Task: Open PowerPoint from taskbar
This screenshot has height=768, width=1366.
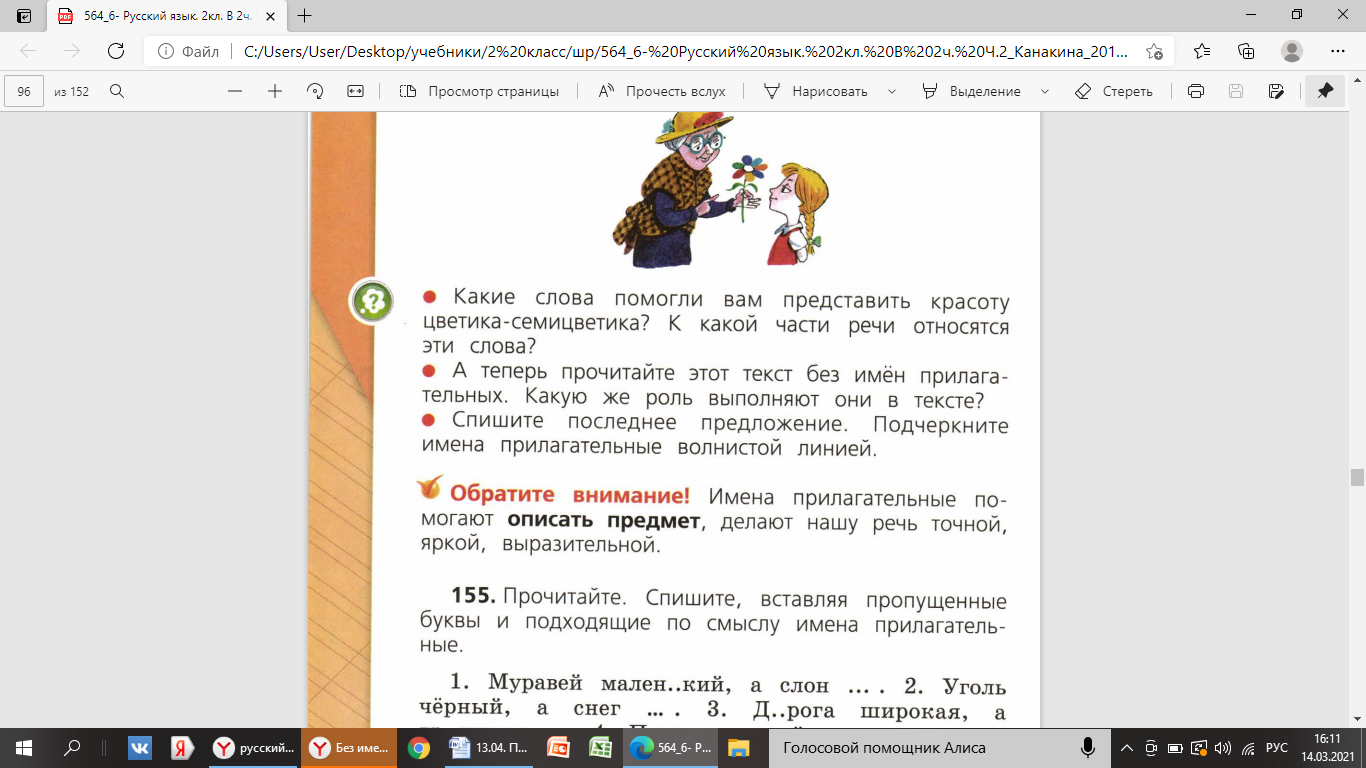Action: click(557, 747)
